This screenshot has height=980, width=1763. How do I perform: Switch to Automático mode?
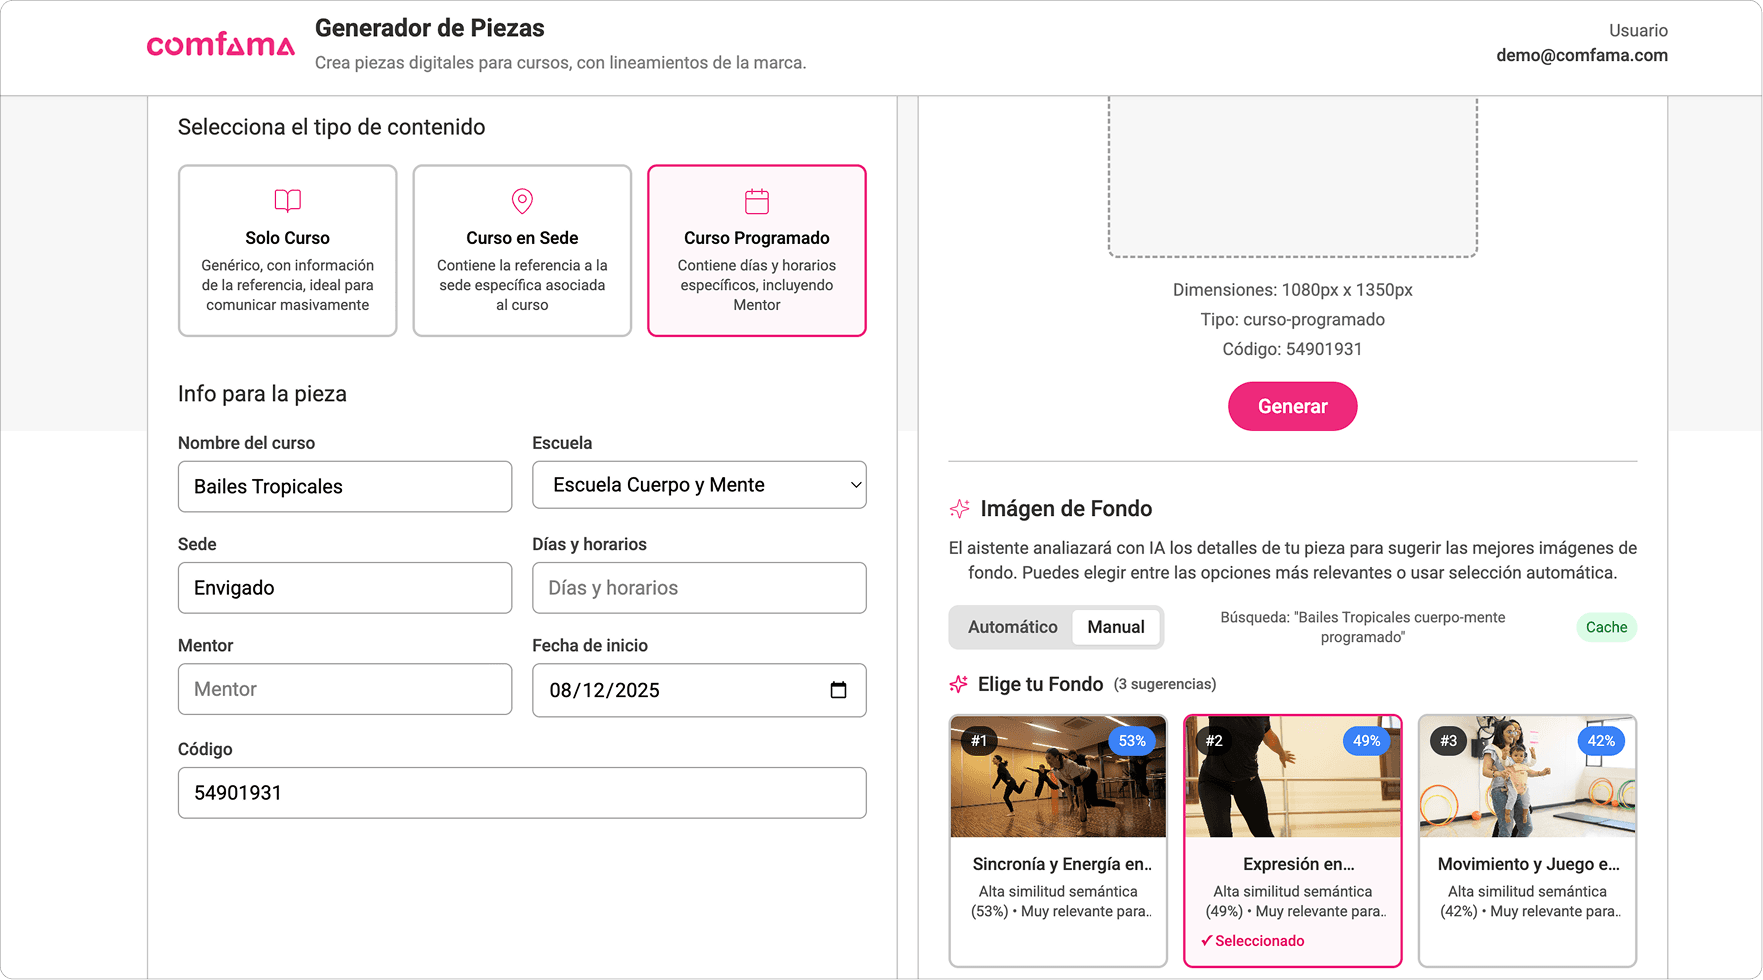click(1012, 627)
